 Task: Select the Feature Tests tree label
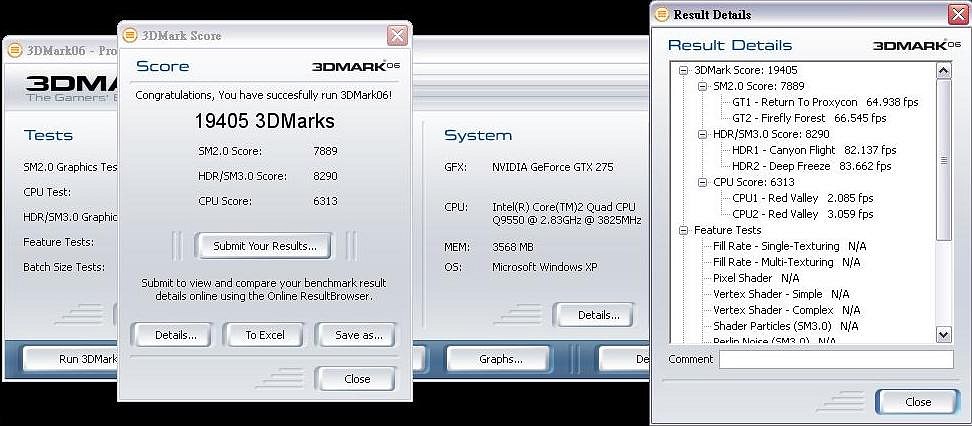(727, 230)
